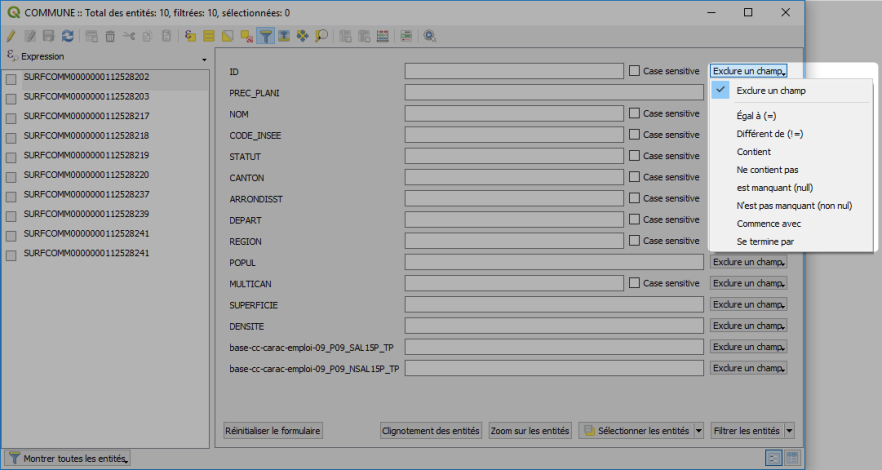Open the POPUL search operator dropdown
The image size is (882, 470).
point(748,262)
